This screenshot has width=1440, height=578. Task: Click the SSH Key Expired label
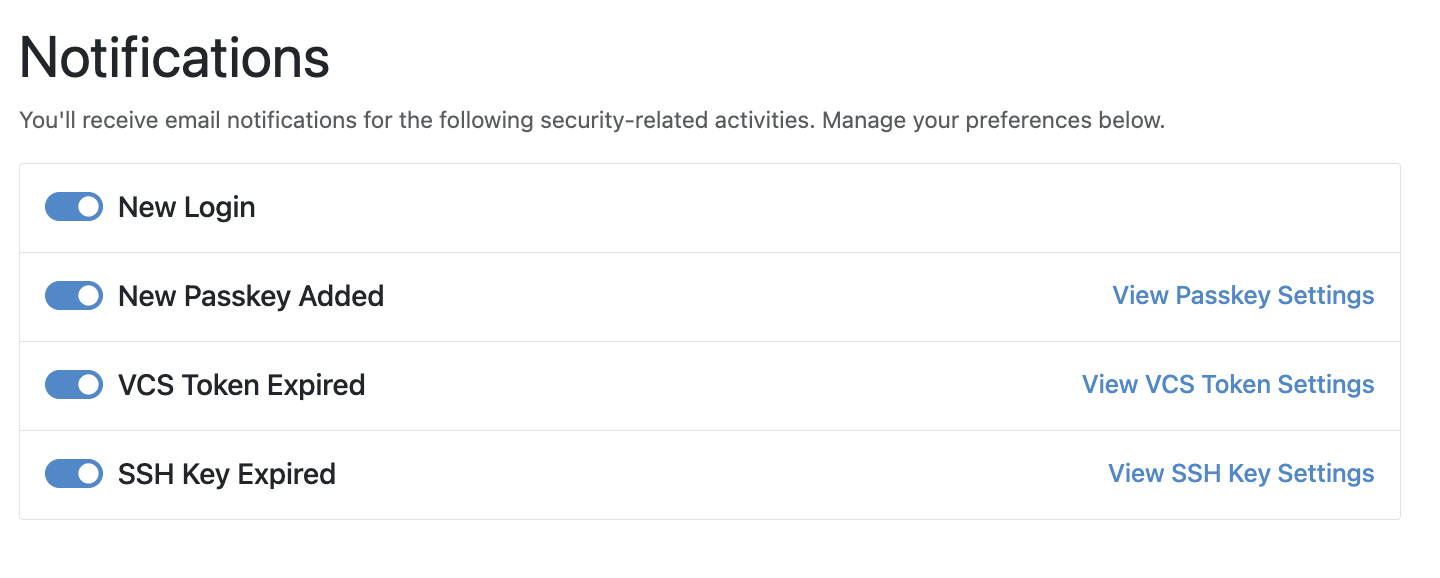click(227, 473)
